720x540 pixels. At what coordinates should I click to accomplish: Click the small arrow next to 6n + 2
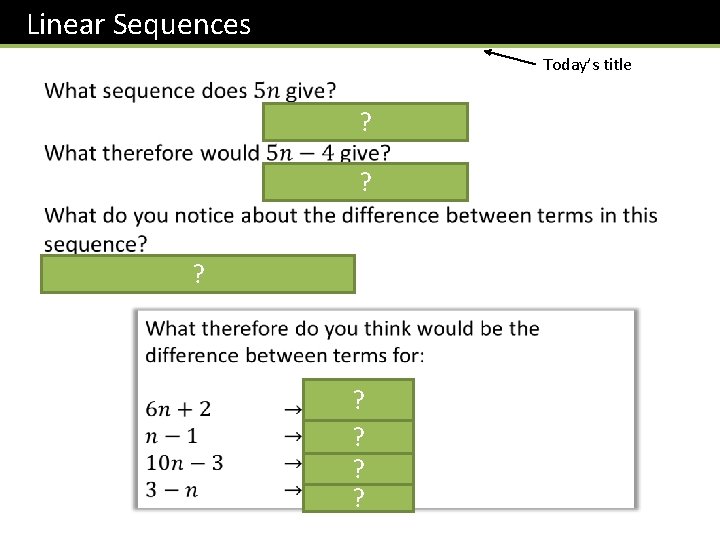(x=293, y=409)
